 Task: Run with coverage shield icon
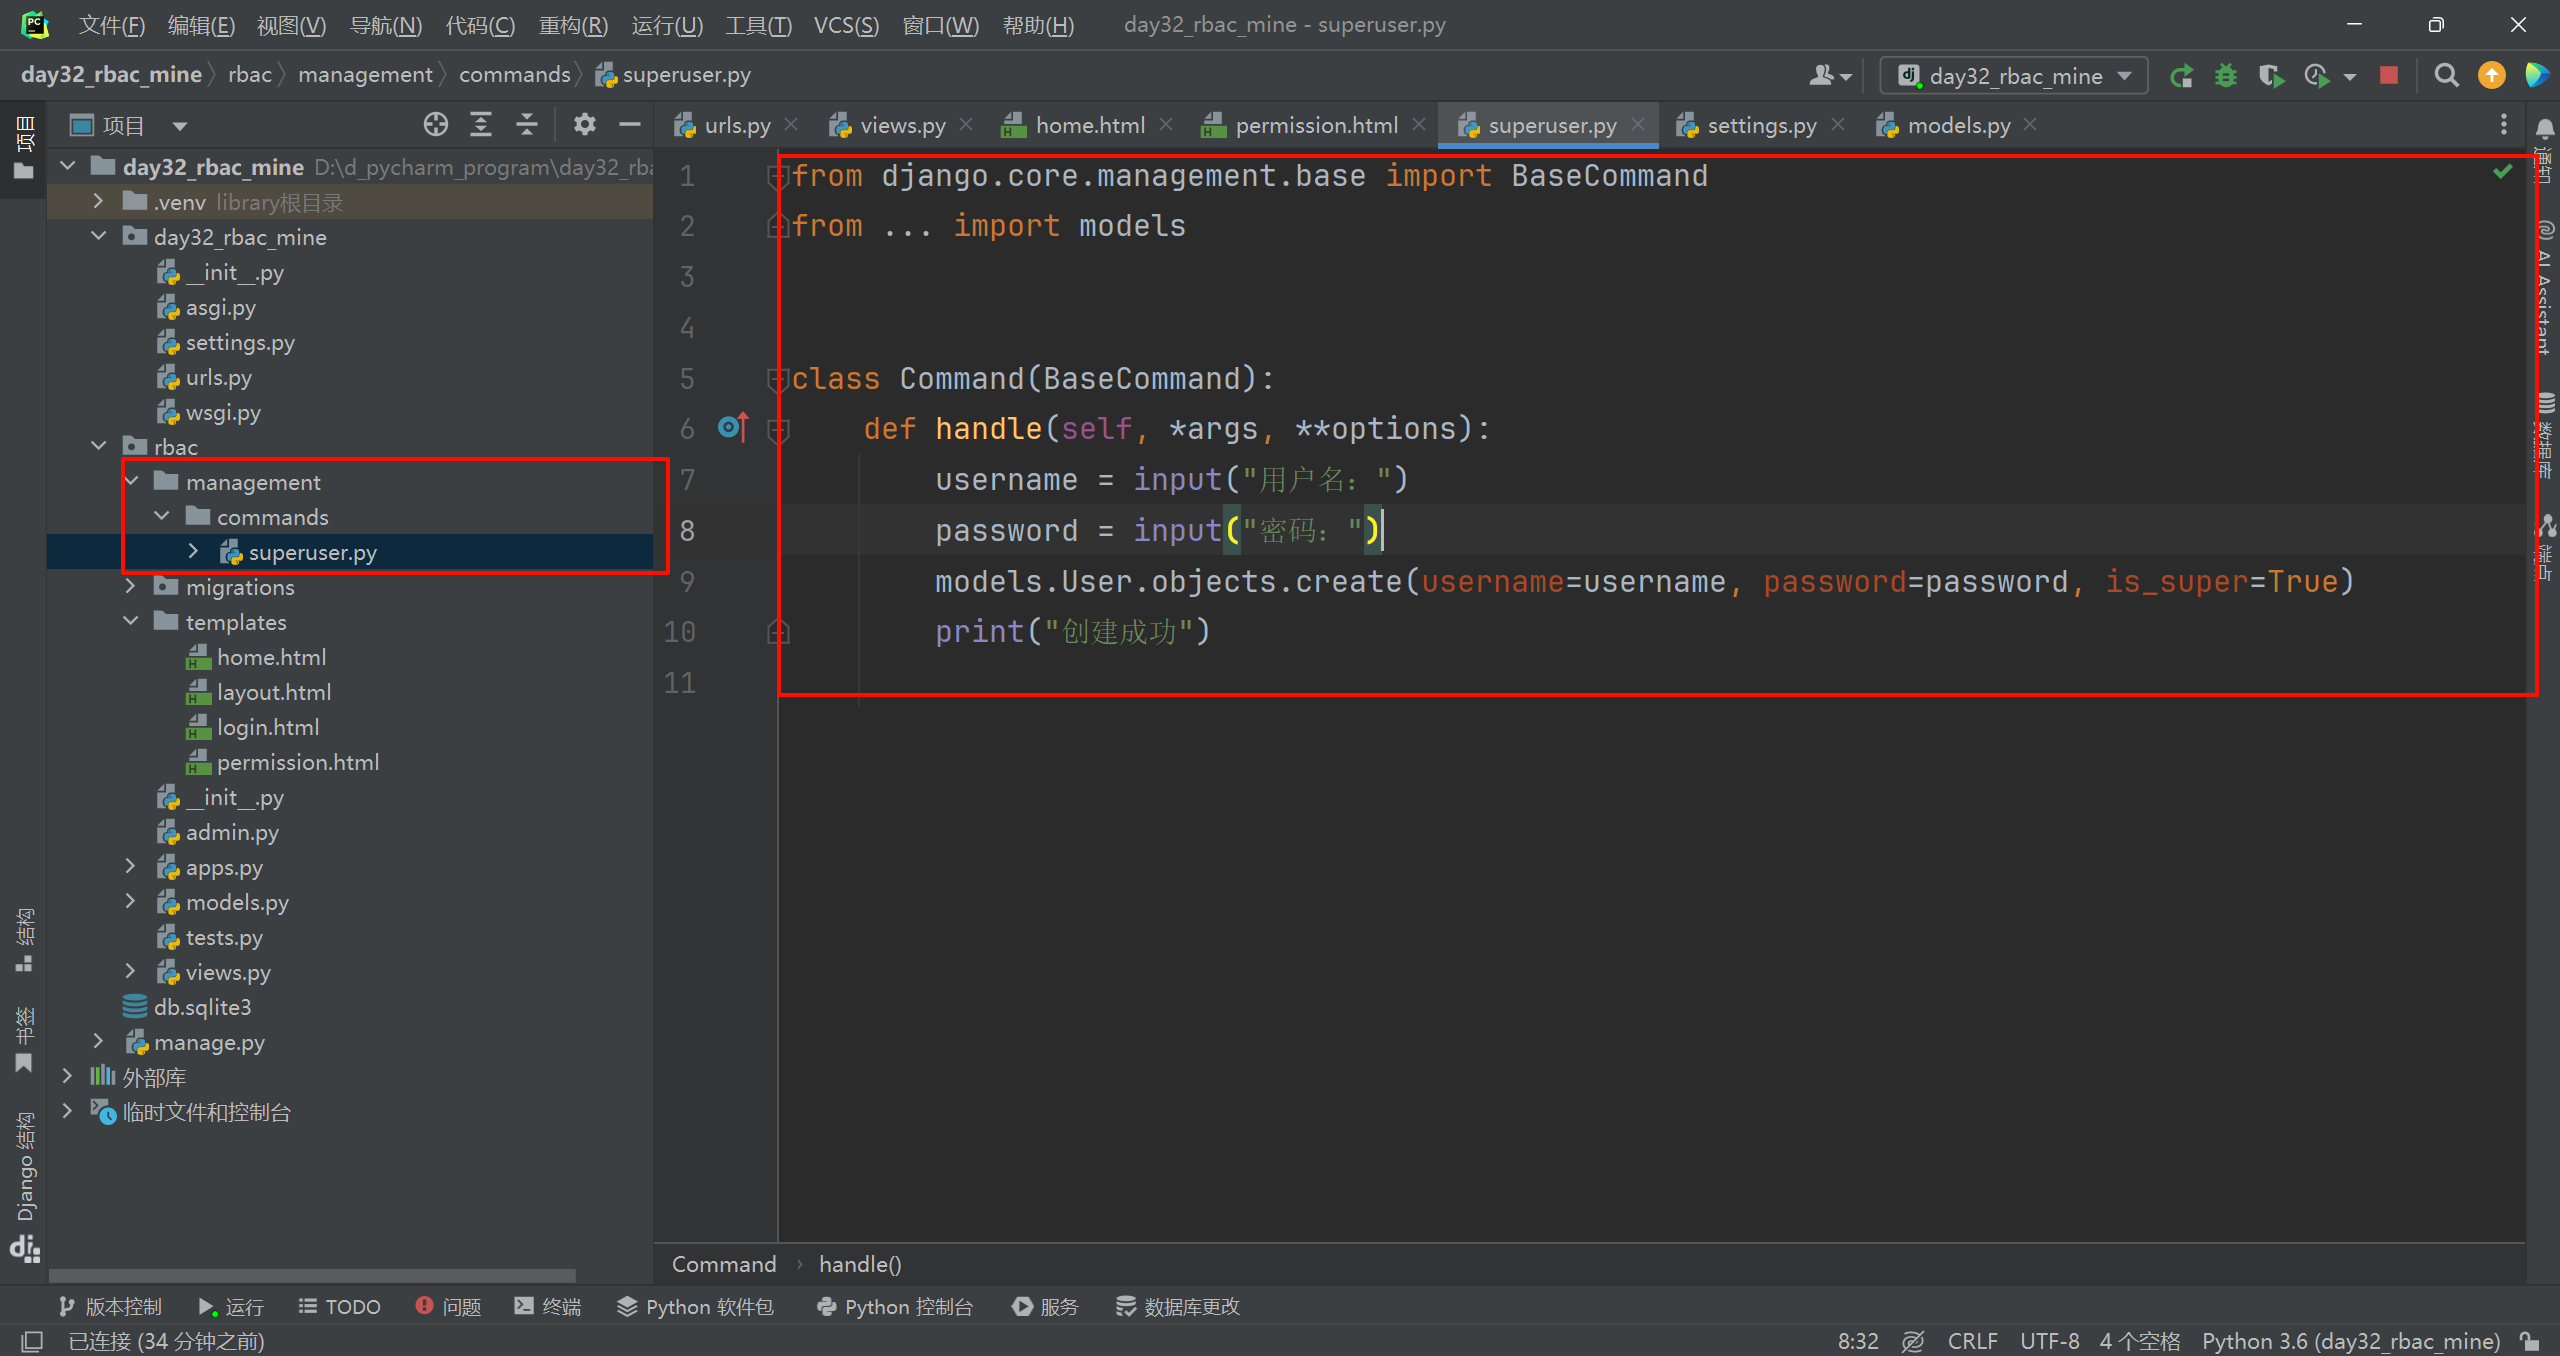[x=2271, y=76]
